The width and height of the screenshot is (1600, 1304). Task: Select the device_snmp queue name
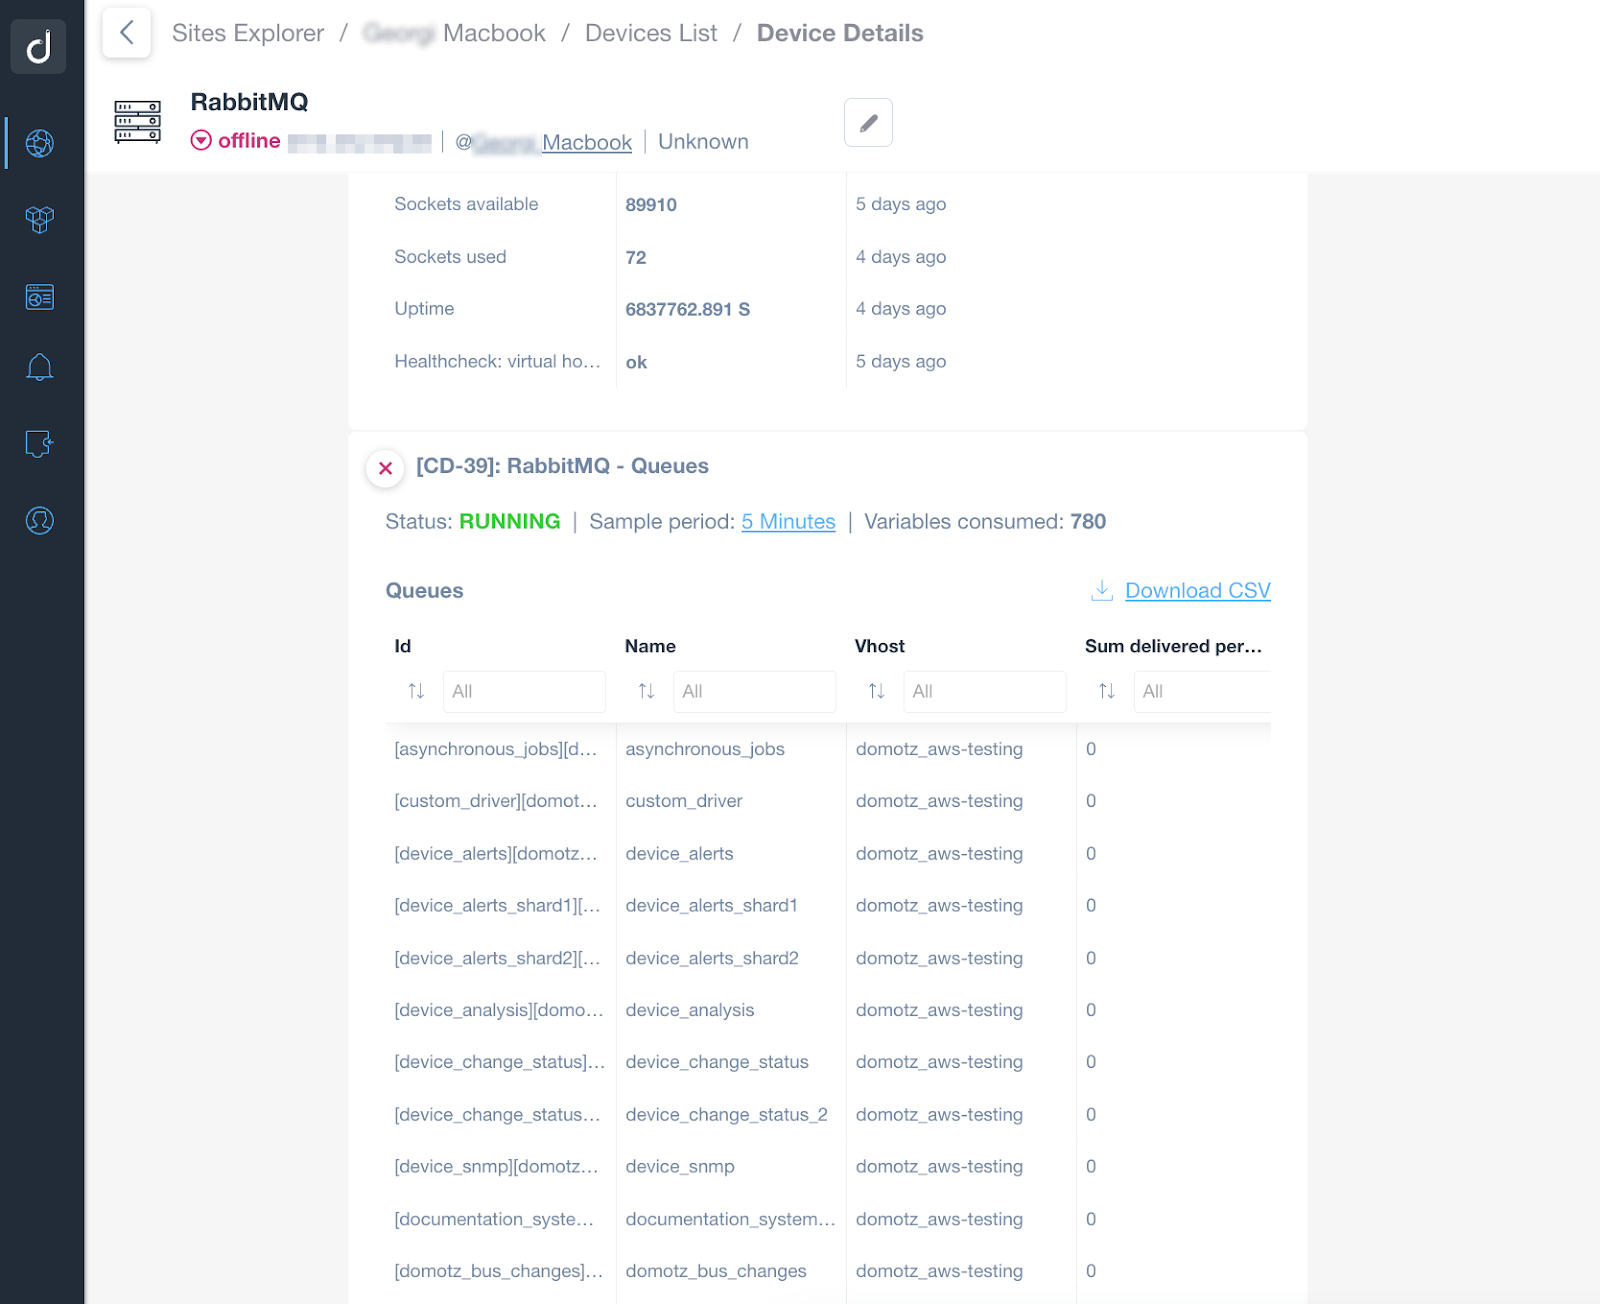[x=680, y=1166]
